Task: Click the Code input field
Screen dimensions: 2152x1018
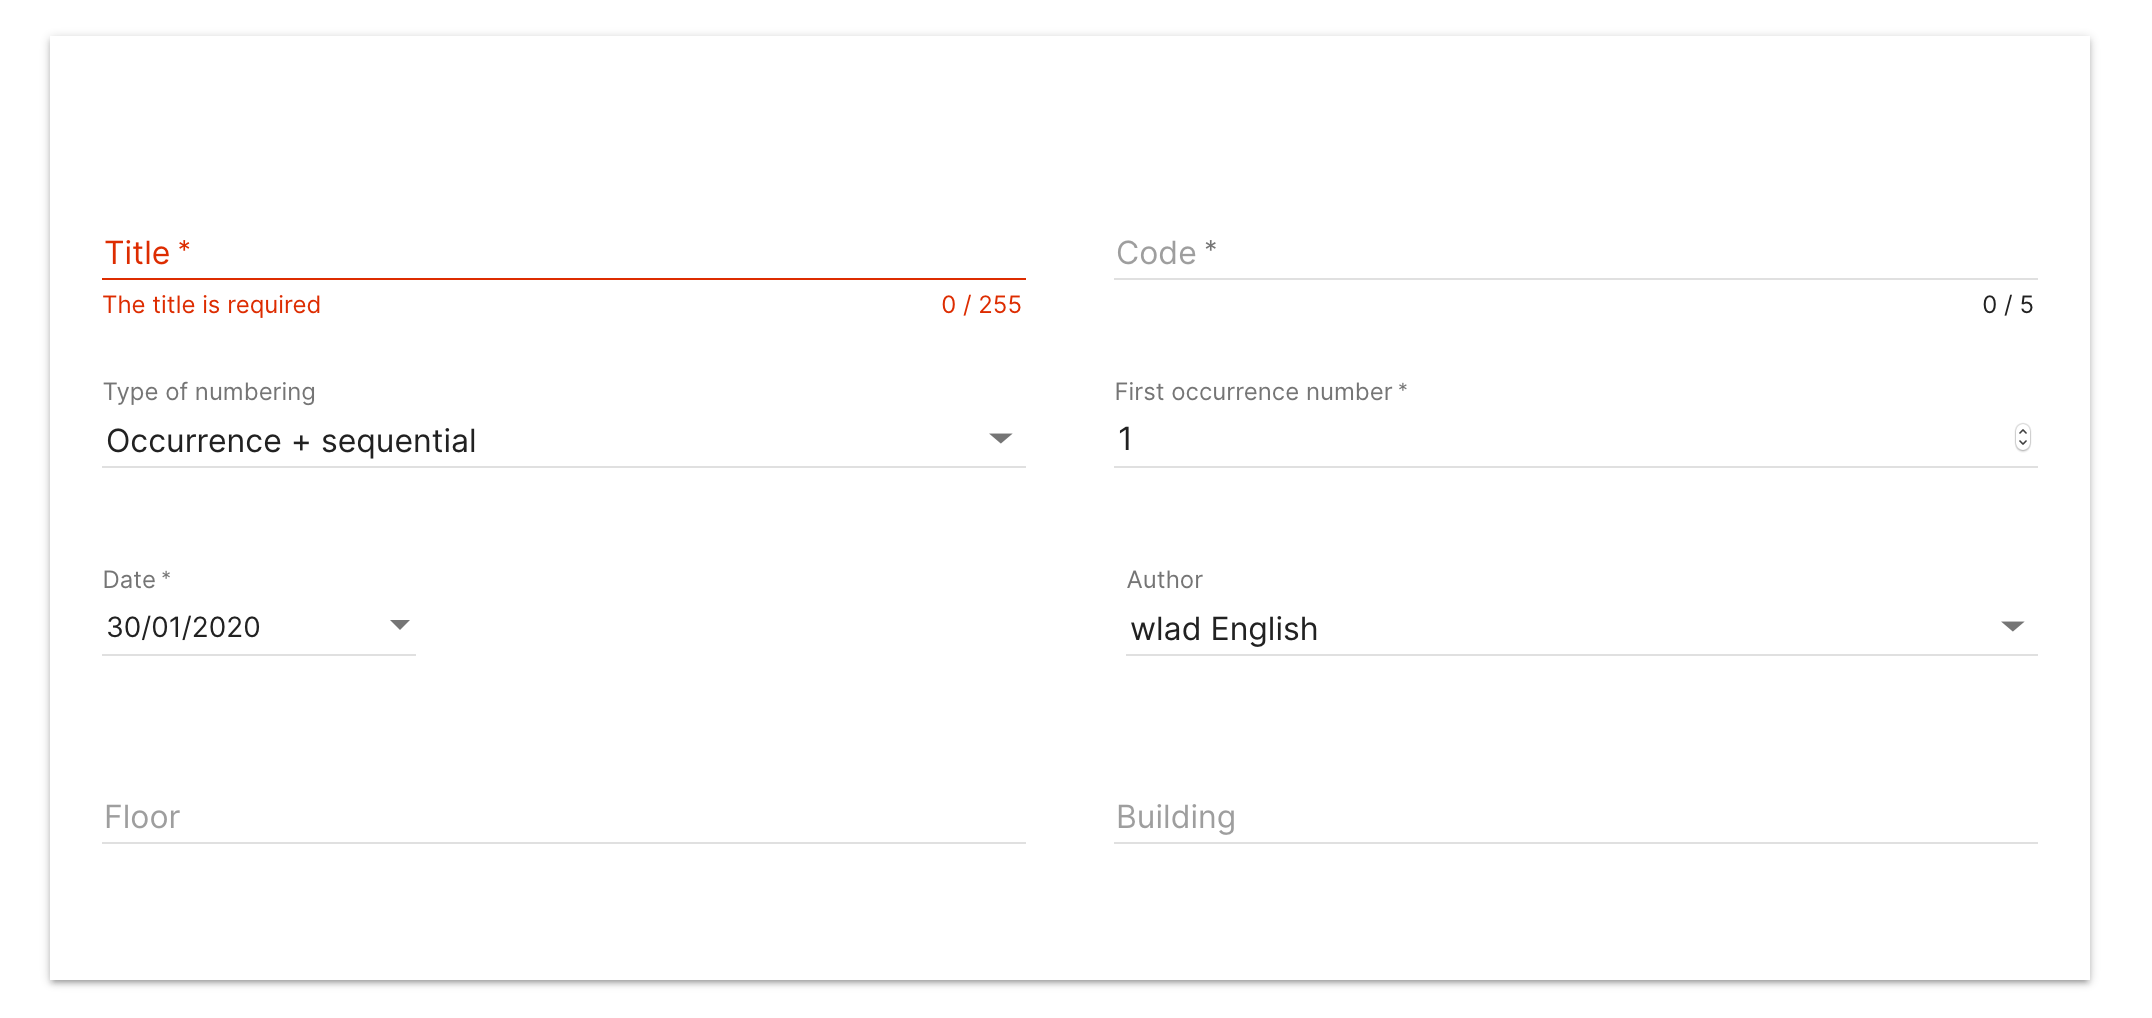Action: point(1576,253)
